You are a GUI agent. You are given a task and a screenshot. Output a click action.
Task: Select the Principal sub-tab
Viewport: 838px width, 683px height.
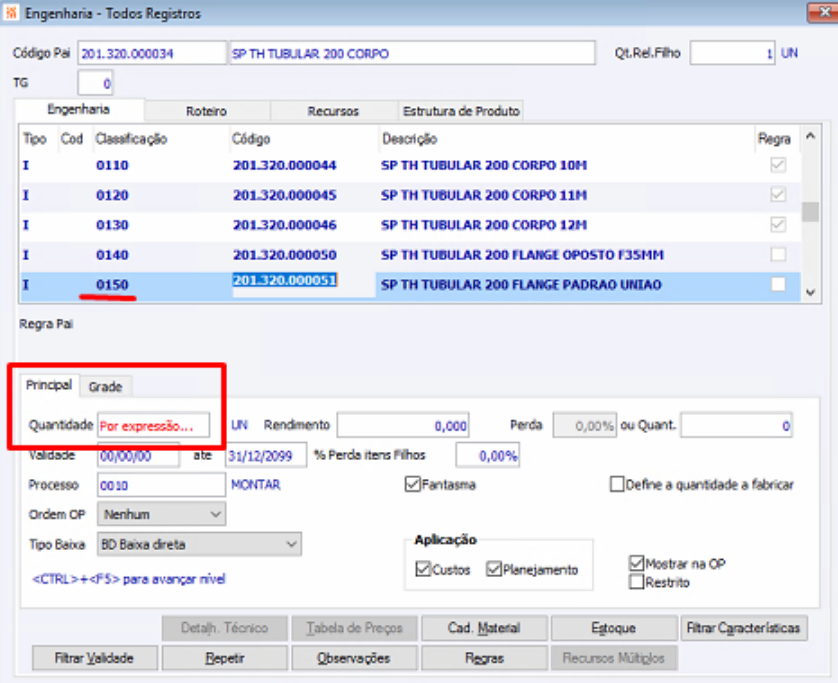tap(49, 385)
